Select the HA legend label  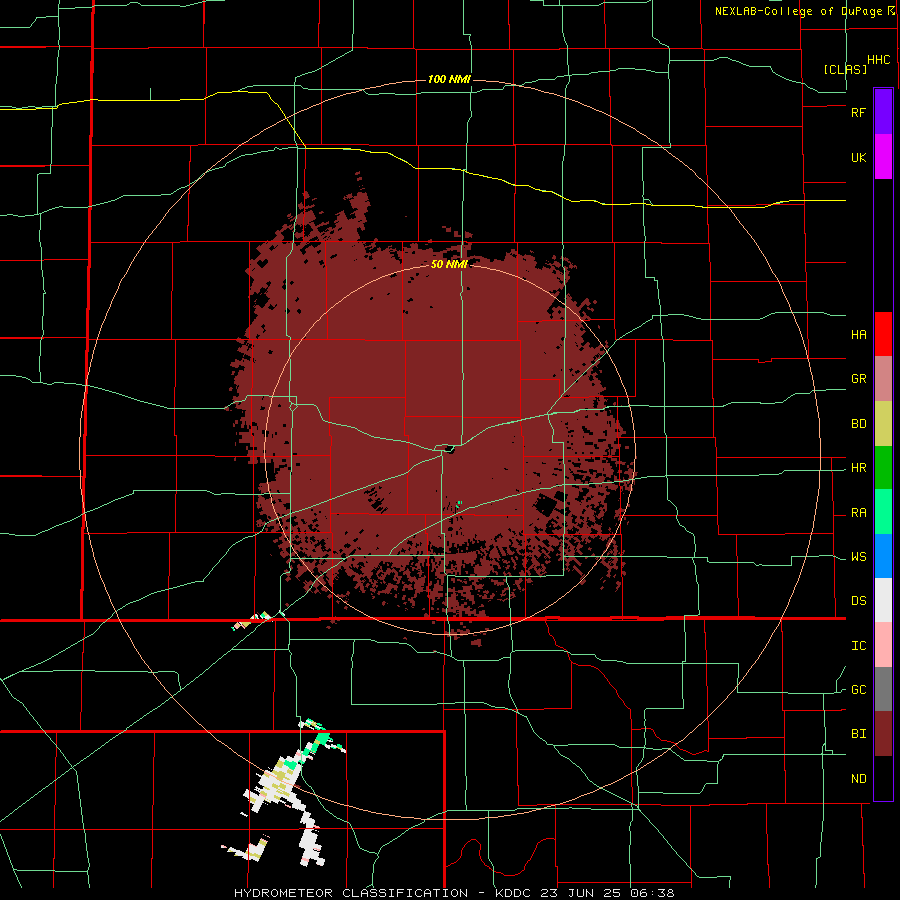coord(858,335)
